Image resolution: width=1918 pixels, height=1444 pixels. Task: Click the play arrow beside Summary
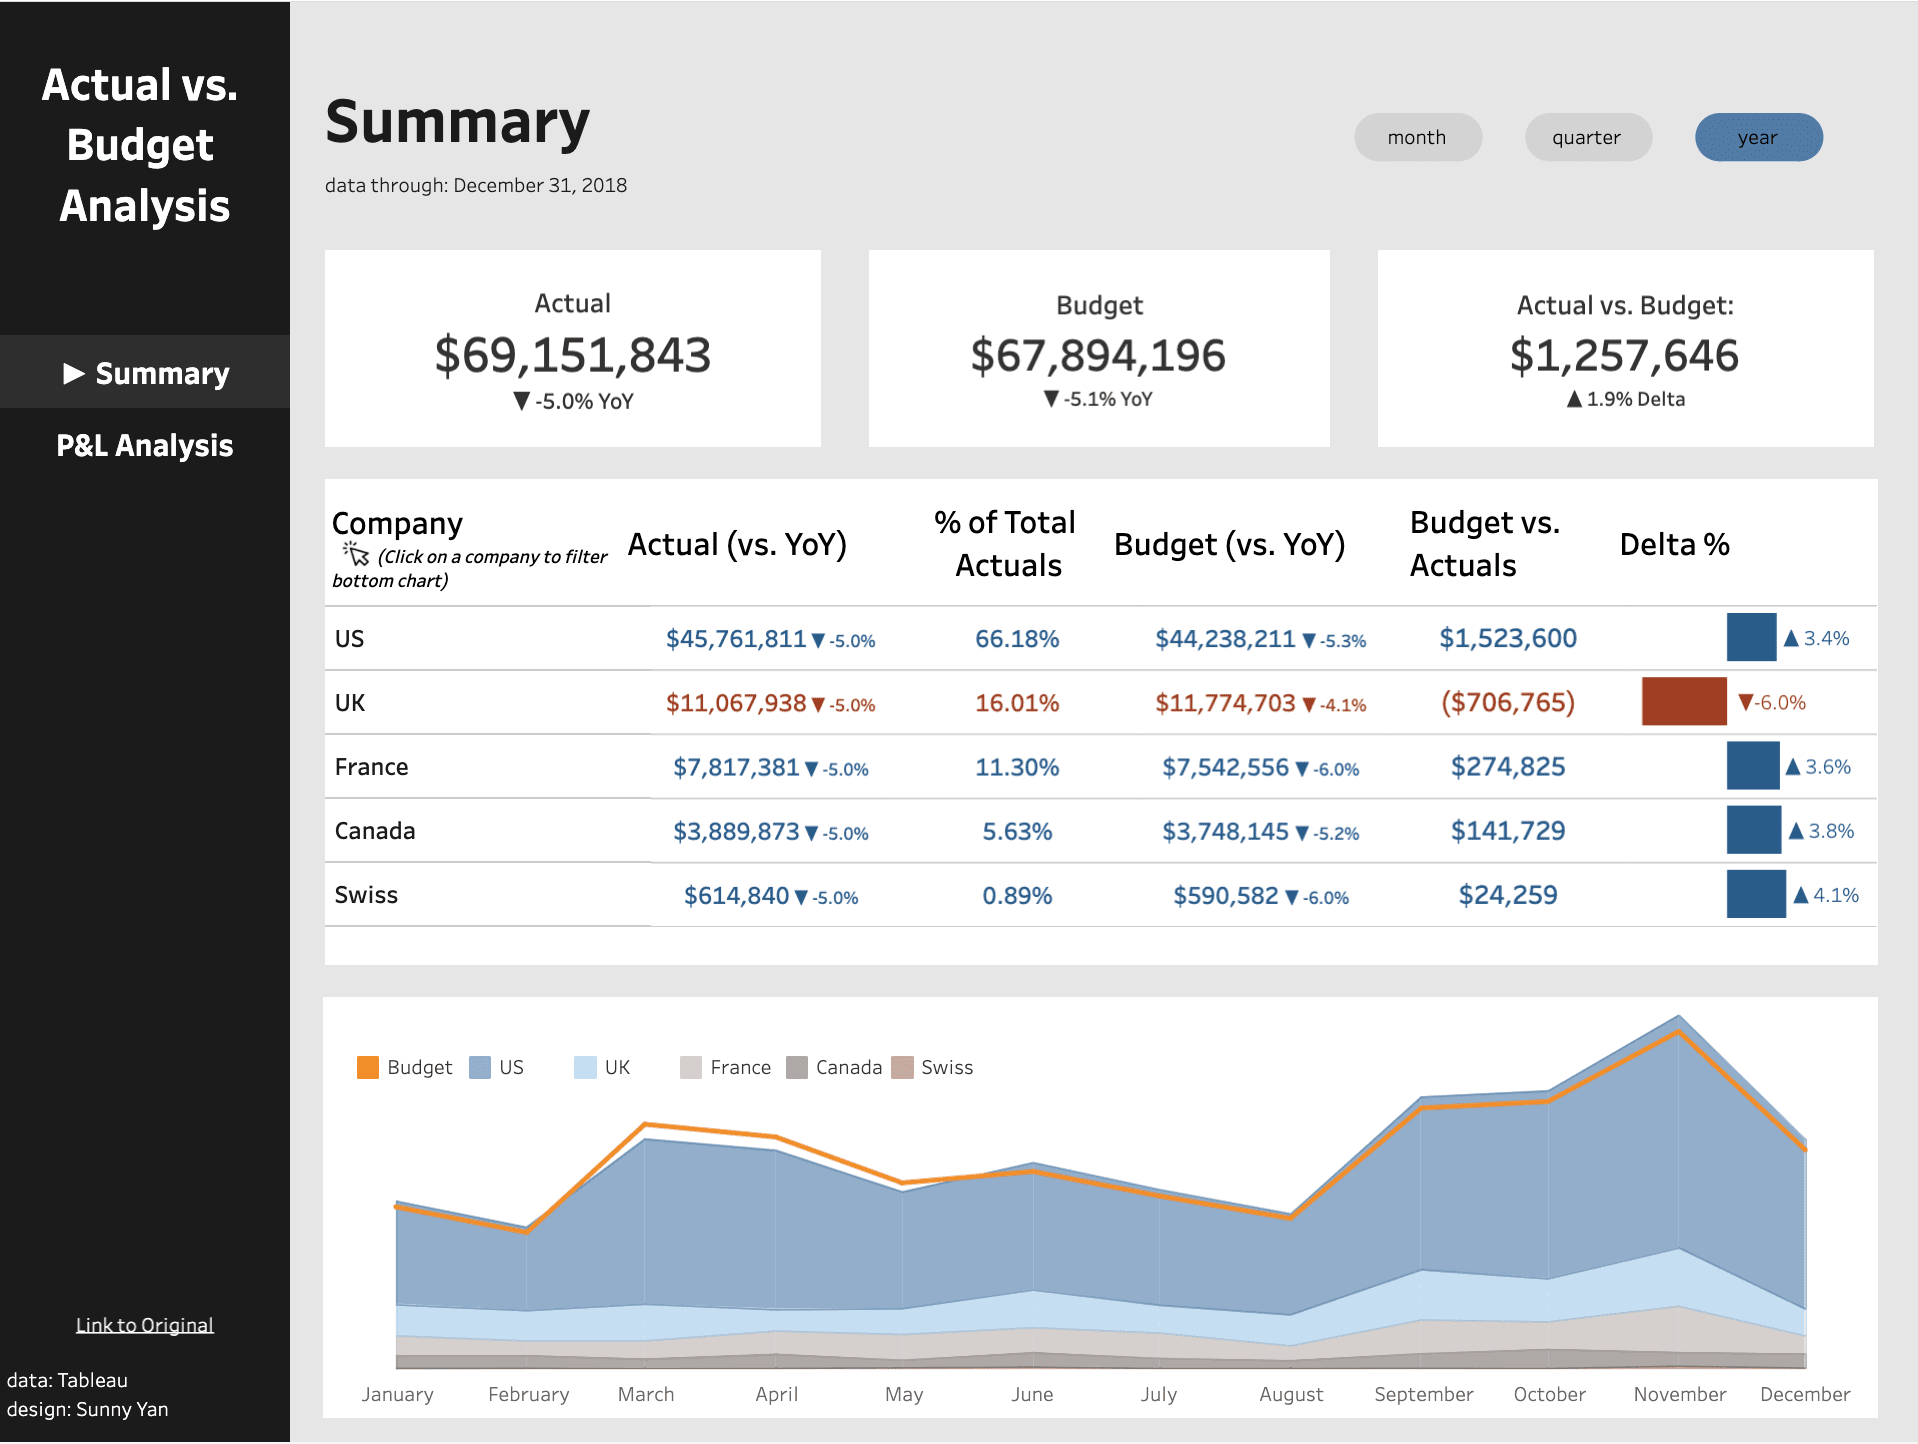[74, 374]
